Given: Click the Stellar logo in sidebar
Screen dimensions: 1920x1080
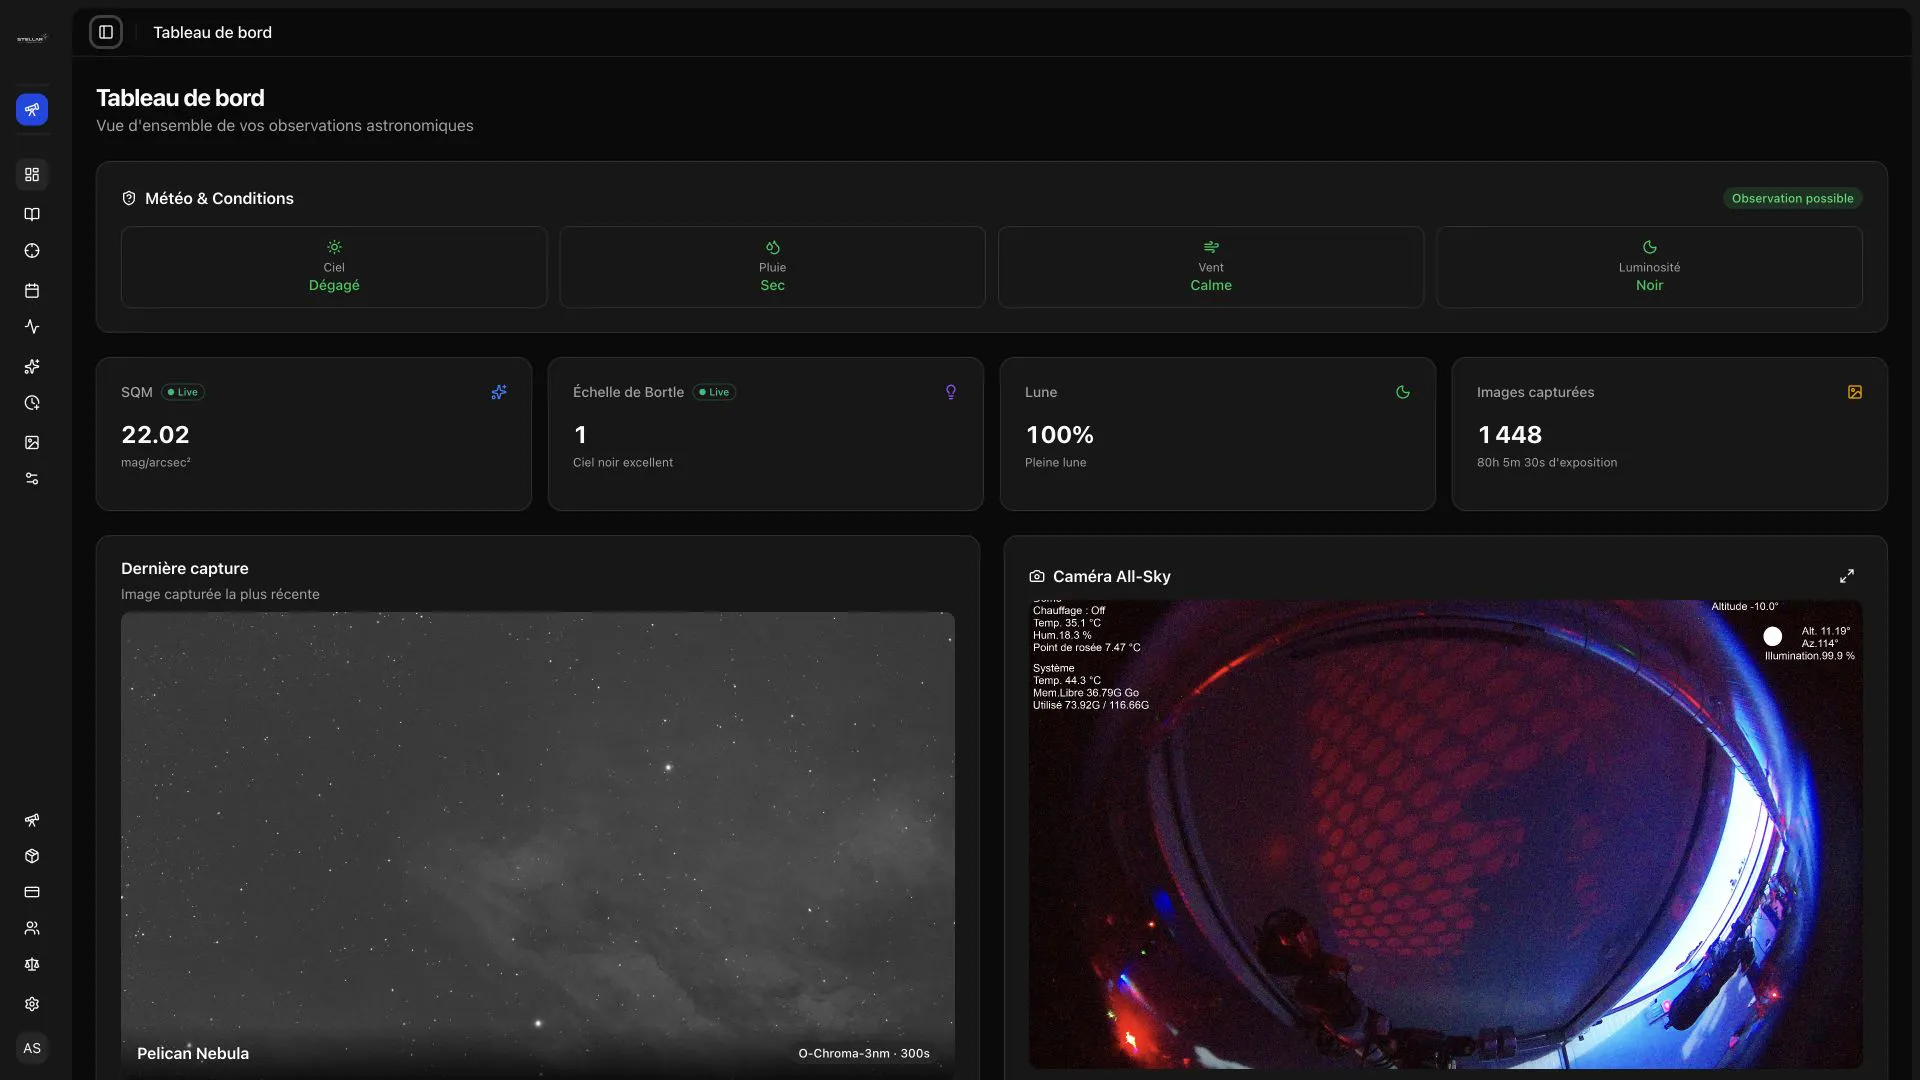Looking at the screenshot, I should (x=32, y=39).
